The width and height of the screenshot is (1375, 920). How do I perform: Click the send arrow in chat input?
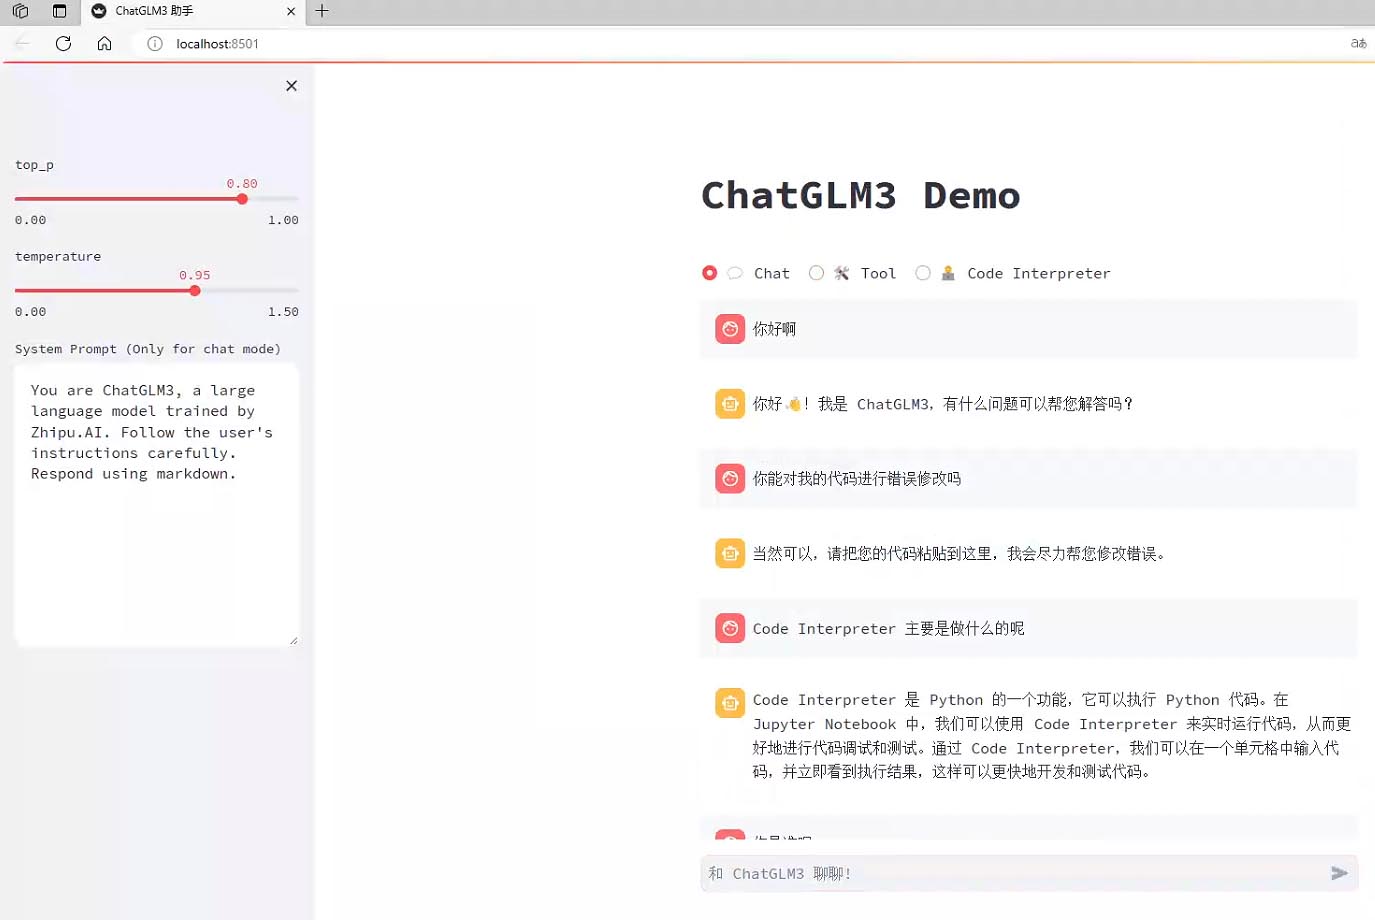[1339, 873]
